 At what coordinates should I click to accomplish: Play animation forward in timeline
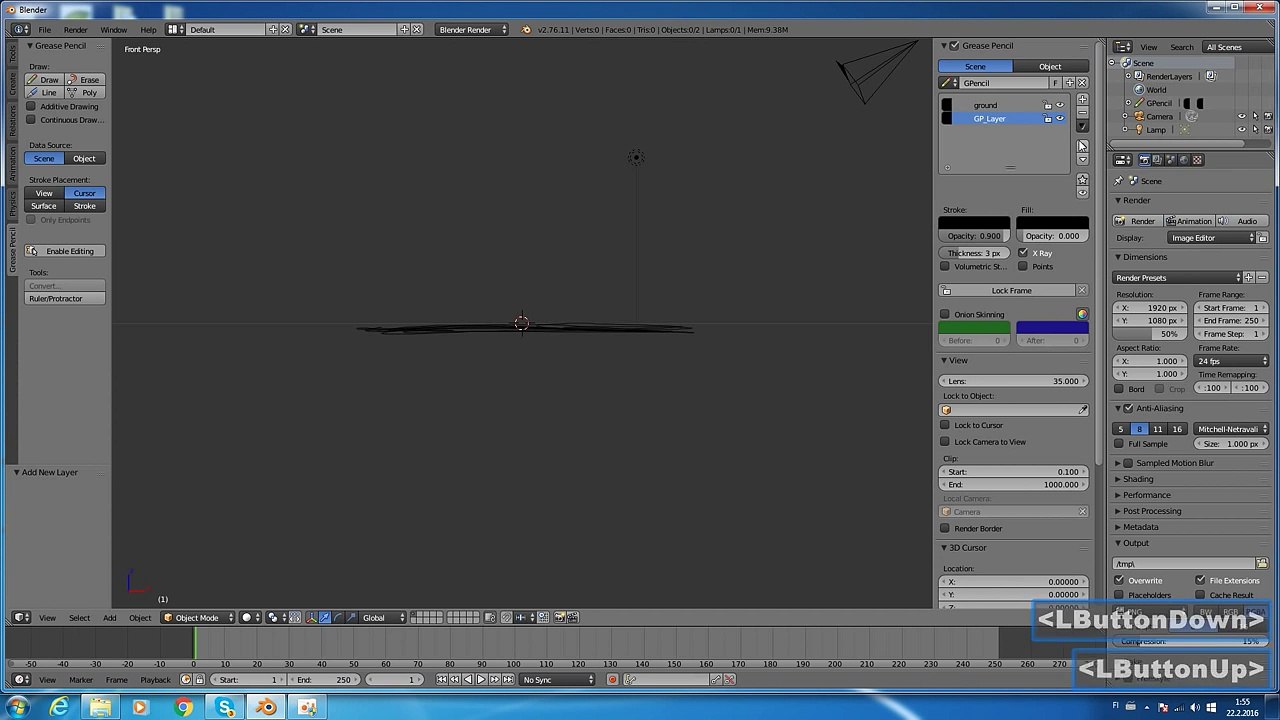(x=481, y=680)
